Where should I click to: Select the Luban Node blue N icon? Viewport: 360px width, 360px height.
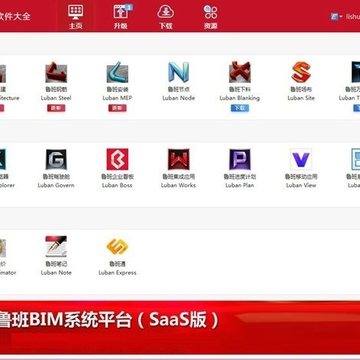[179, 72]
